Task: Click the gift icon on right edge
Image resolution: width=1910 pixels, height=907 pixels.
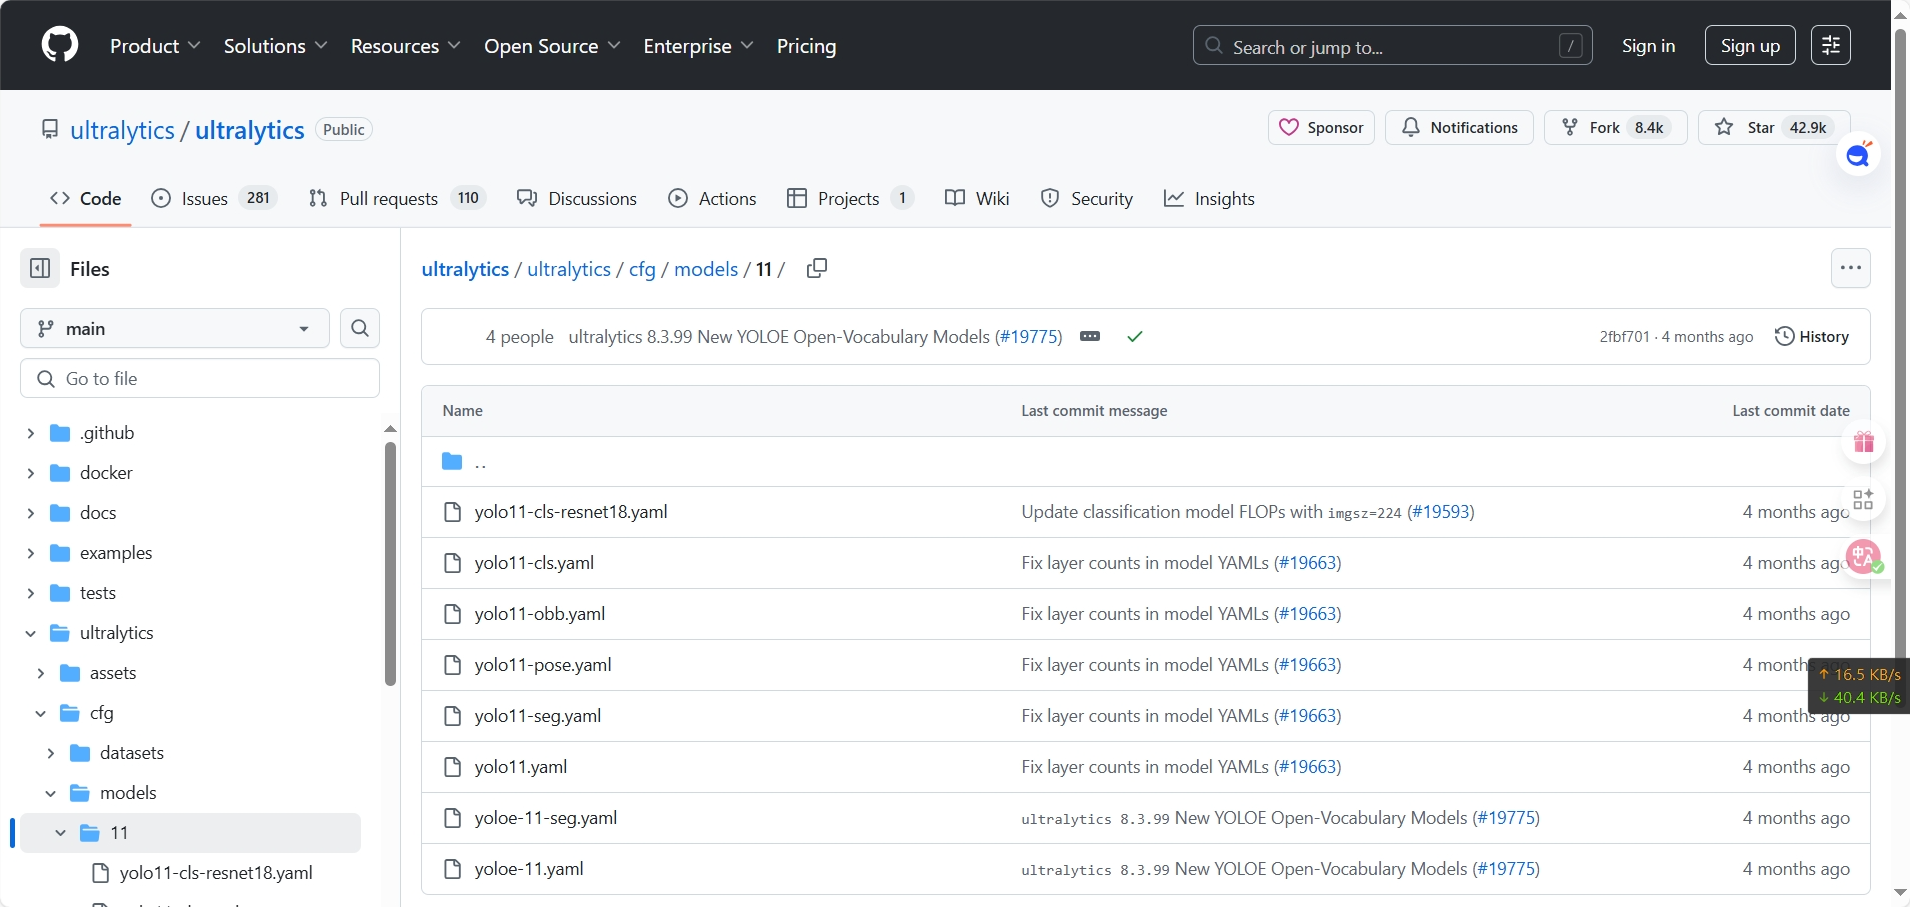Action: click(x=1863, y=442)
